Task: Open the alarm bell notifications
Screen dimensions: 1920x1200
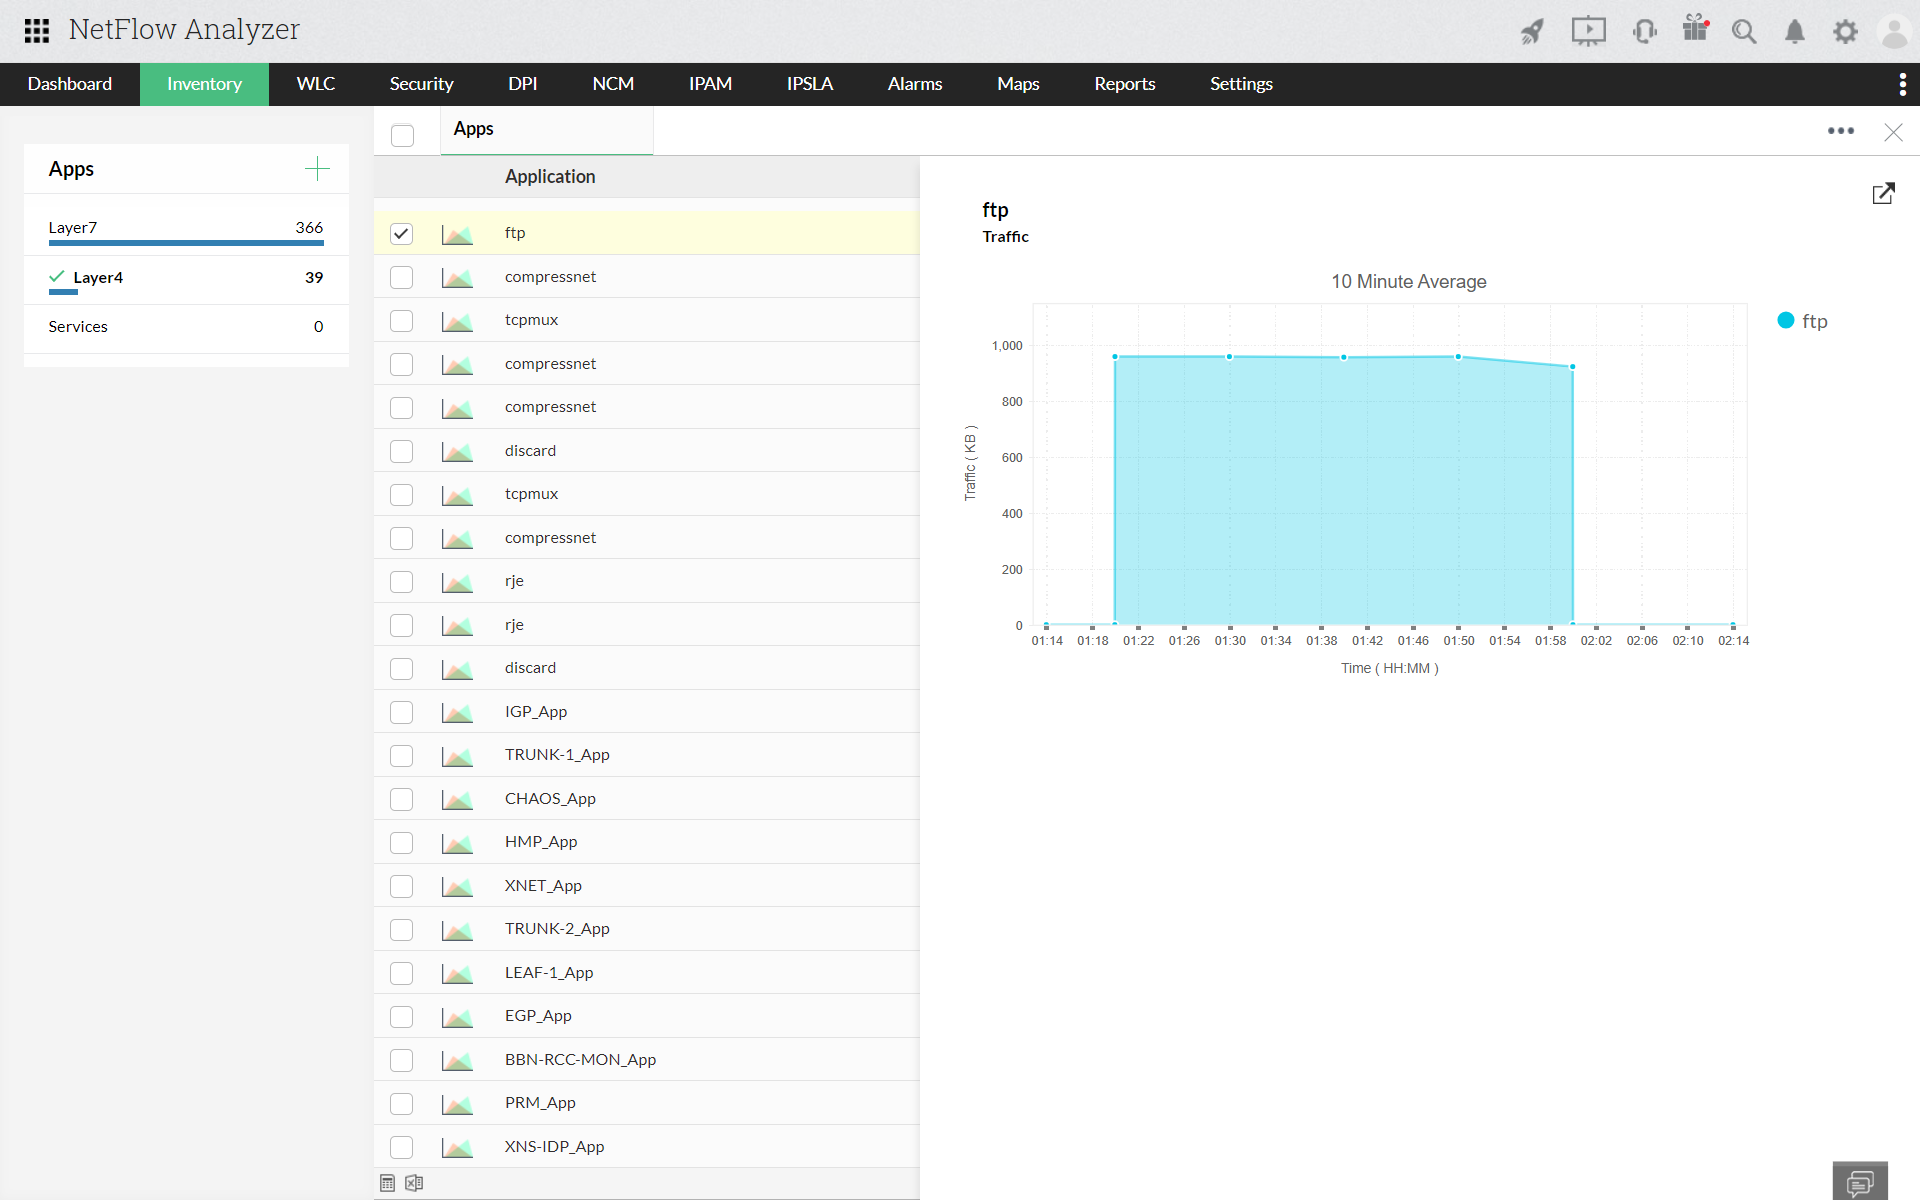Action: pos(1795,32)
